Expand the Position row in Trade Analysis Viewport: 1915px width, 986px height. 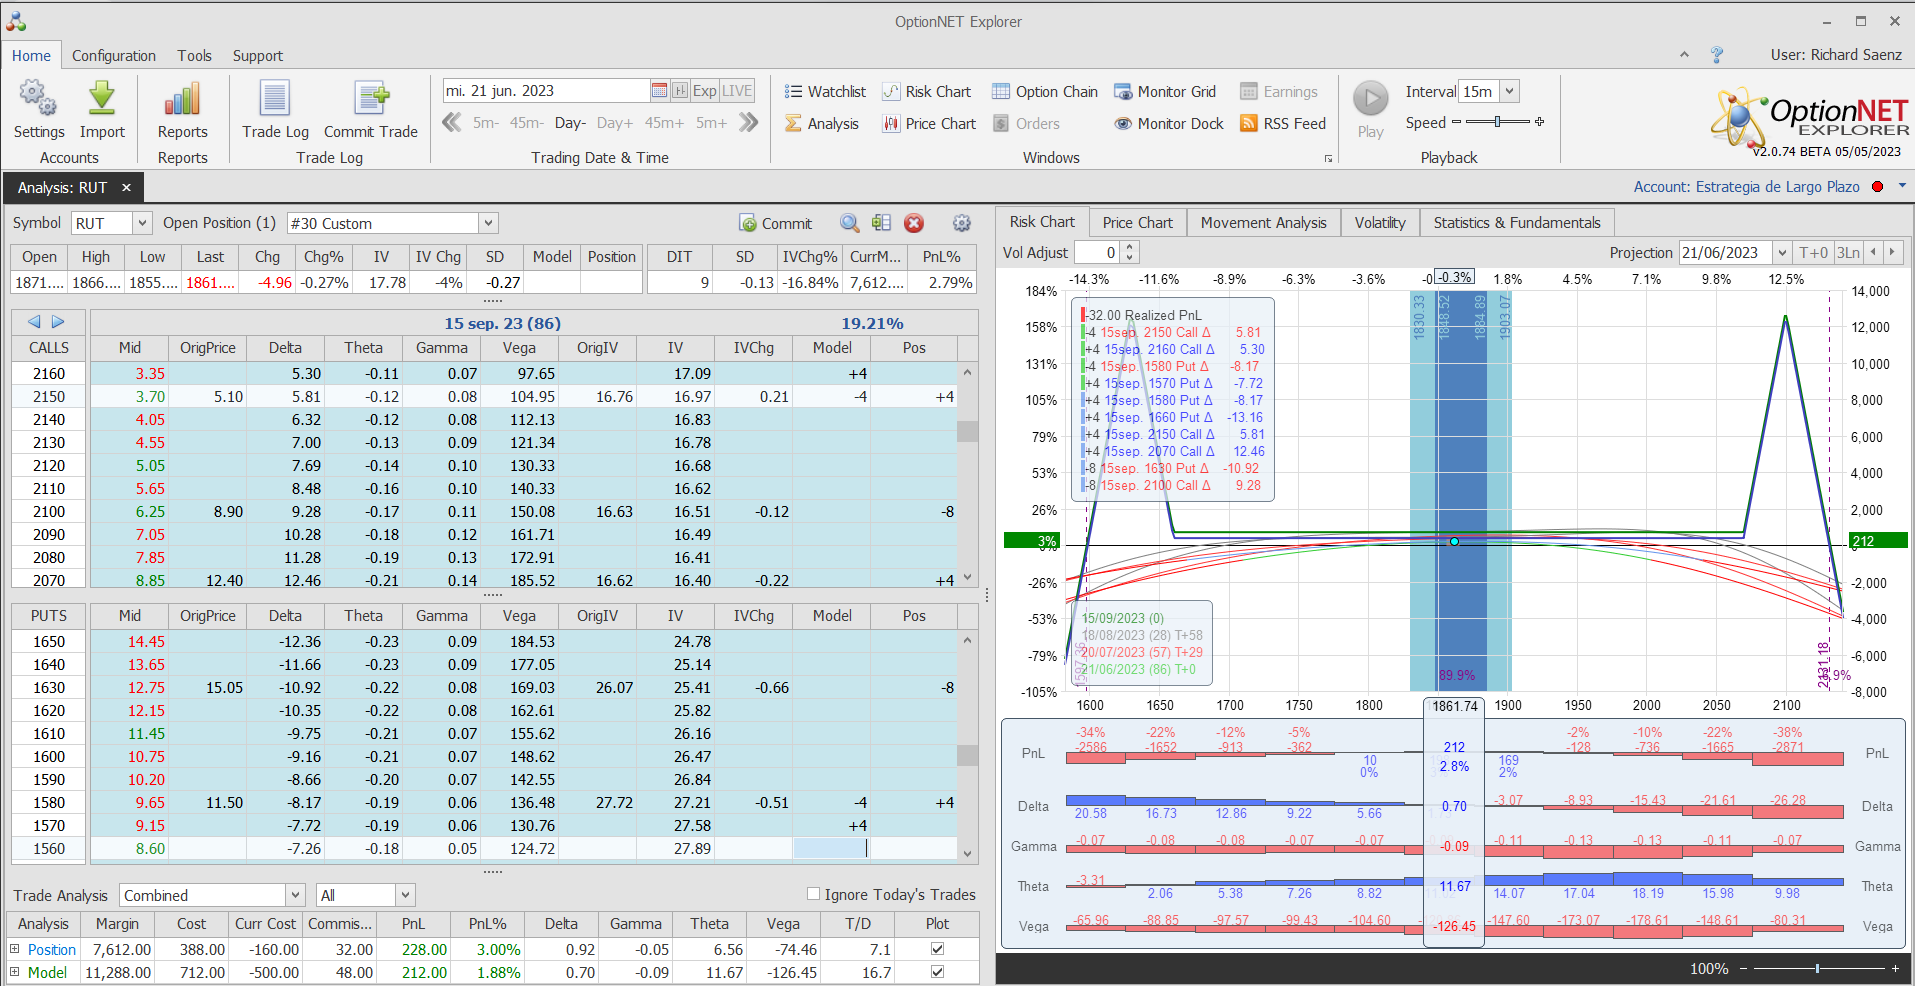point(15,949)
